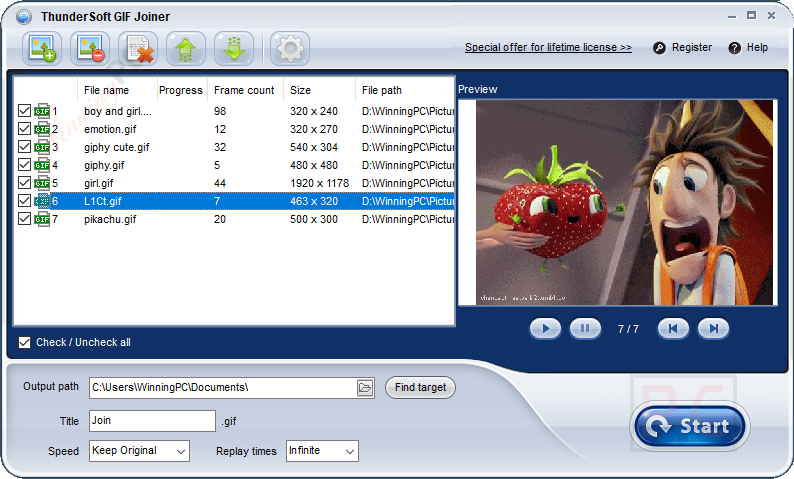Uncheck the giphy cute.gif checkbox
The width and height of the screenshot is (794, 479).
[24, 146]
